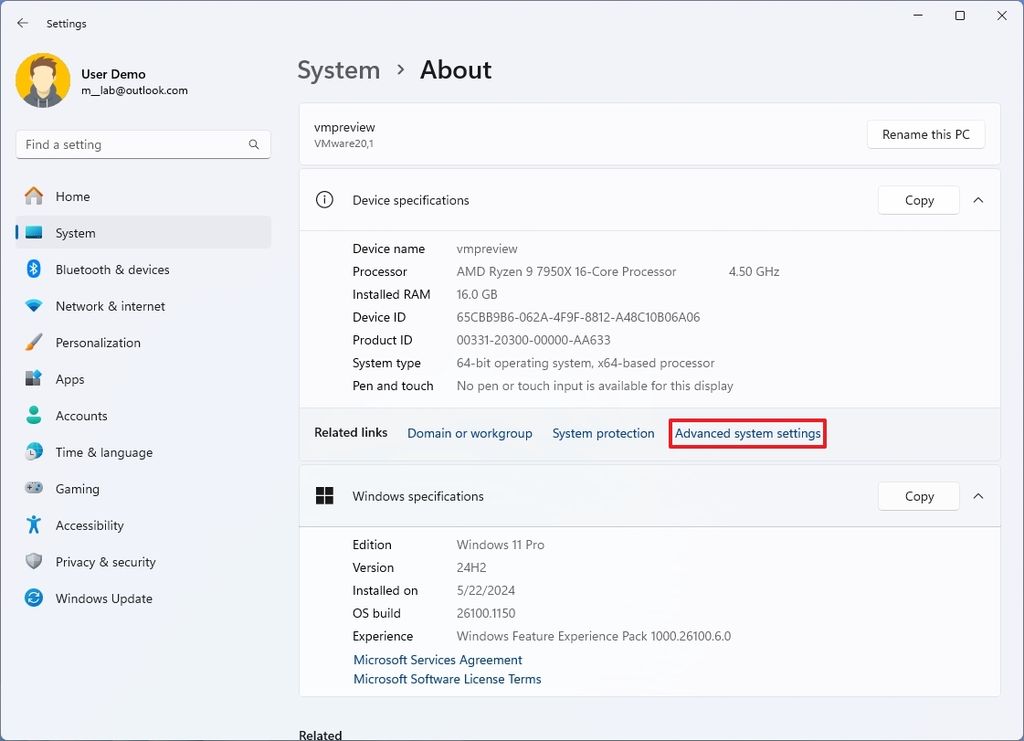1024x741 pixels.
Task: Open Advanced system settings
Action: coord(747,433)
